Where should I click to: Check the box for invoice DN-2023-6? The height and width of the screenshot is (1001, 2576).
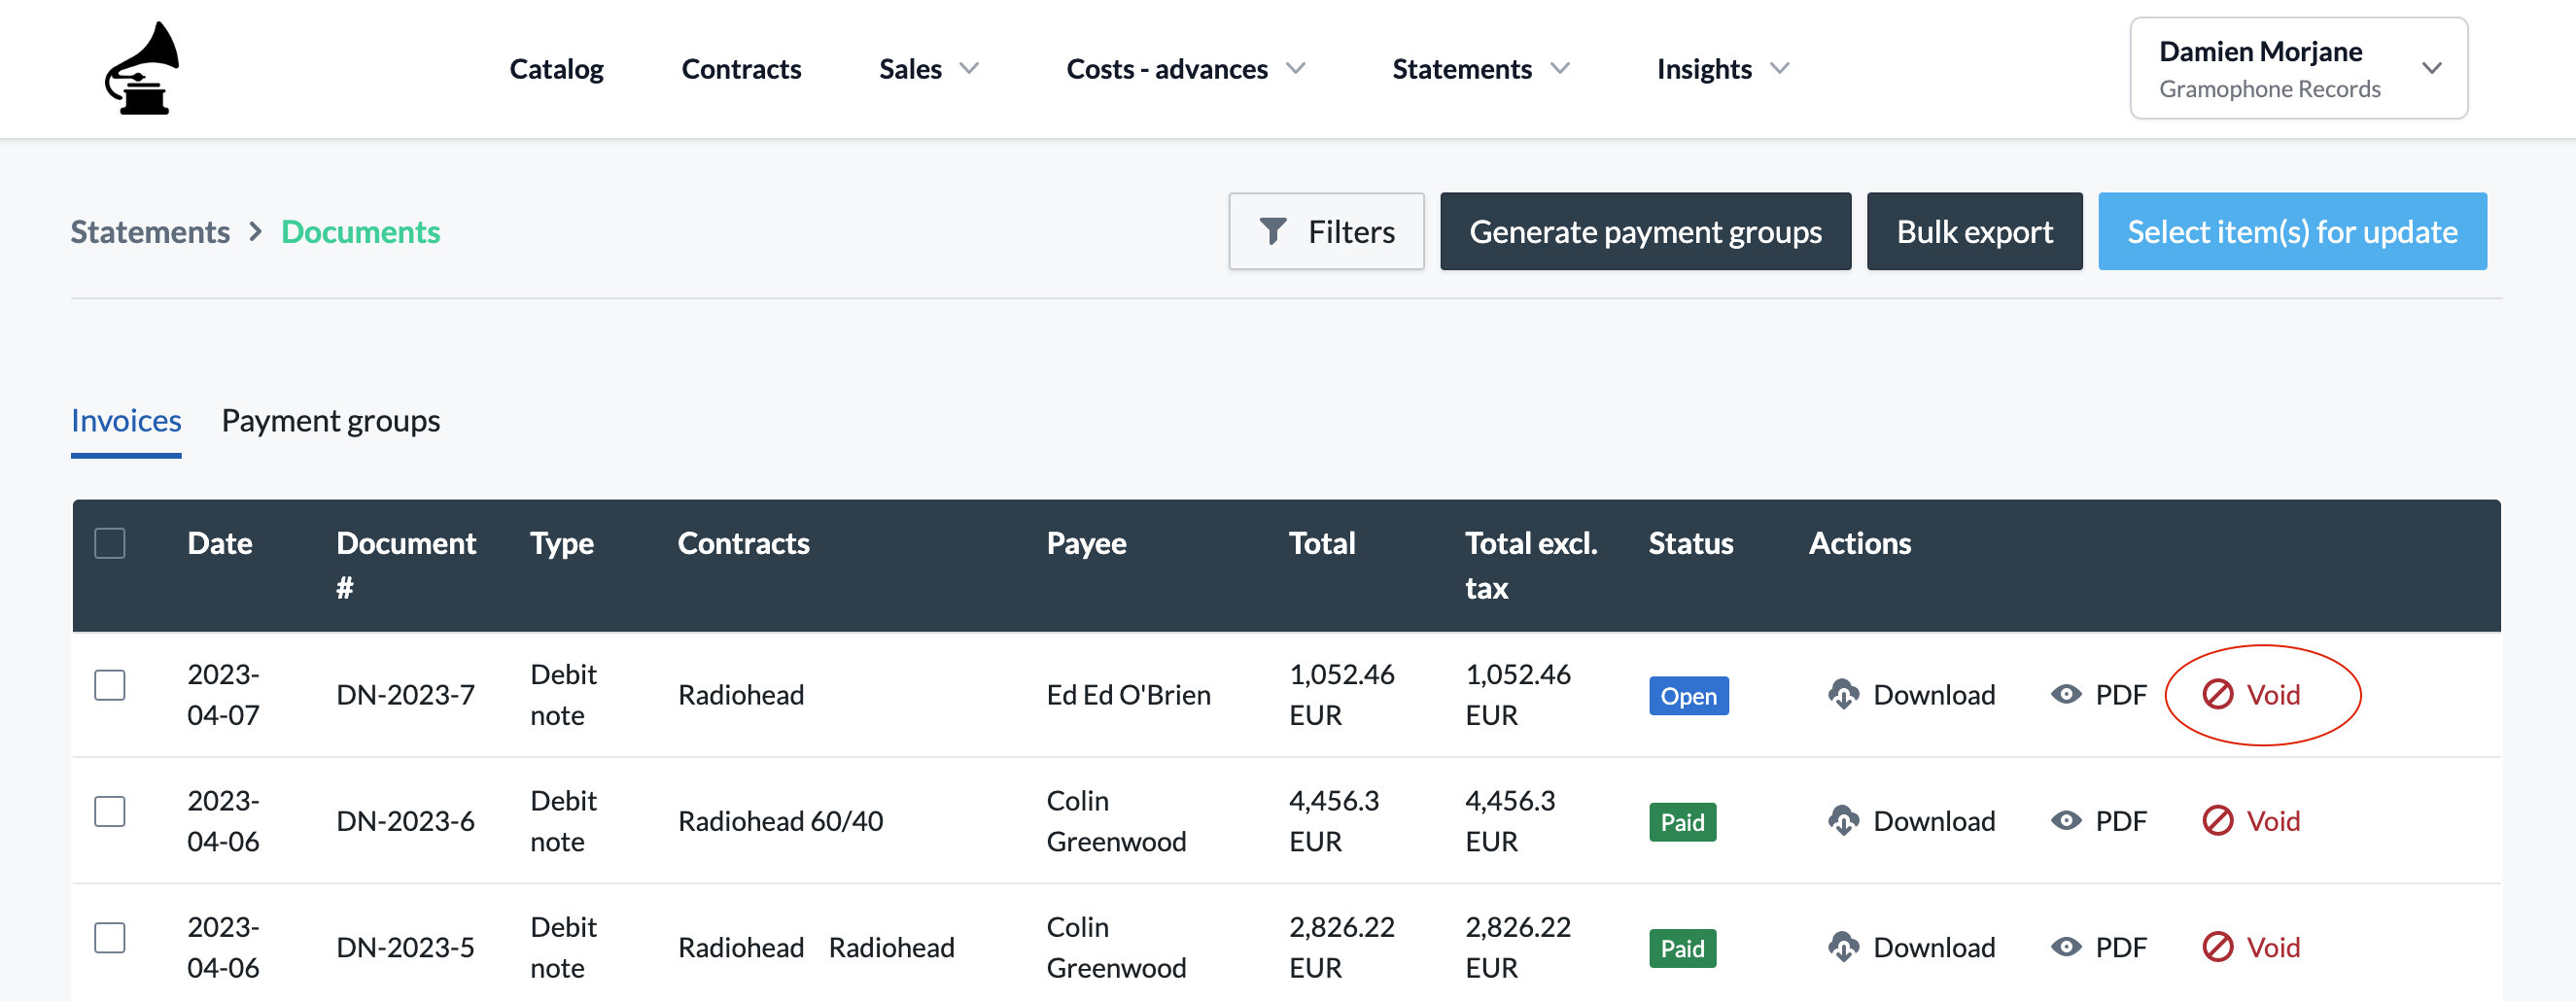coord(110,811)
